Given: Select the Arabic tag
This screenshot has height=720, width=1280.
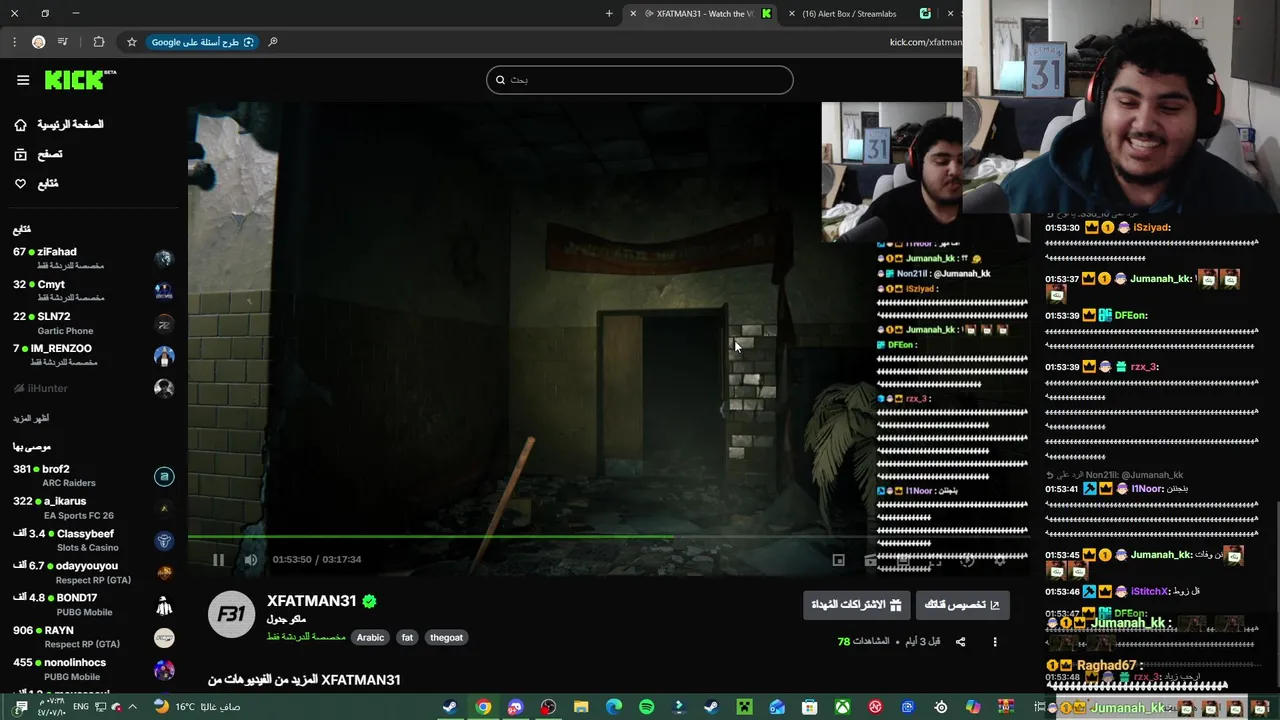Looking at the screenshot, I should click(x=370, y=637).
